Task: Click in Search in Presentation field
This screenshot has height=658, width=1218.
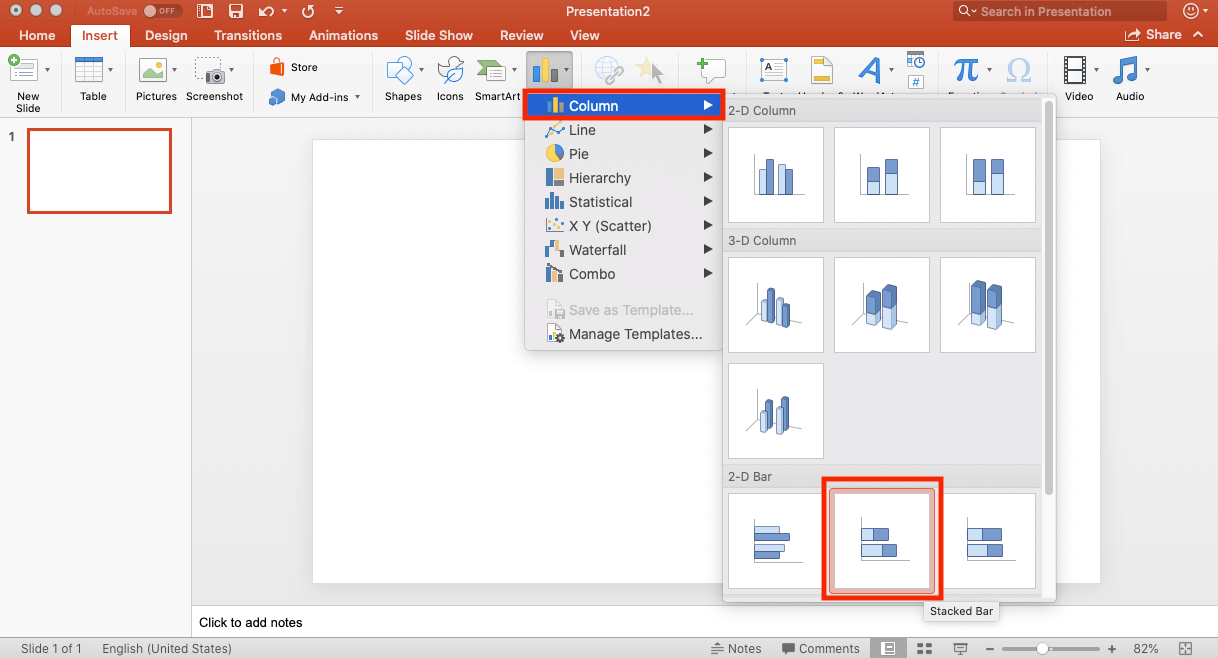Action: pyautogui.click(x=1060, y=11)
